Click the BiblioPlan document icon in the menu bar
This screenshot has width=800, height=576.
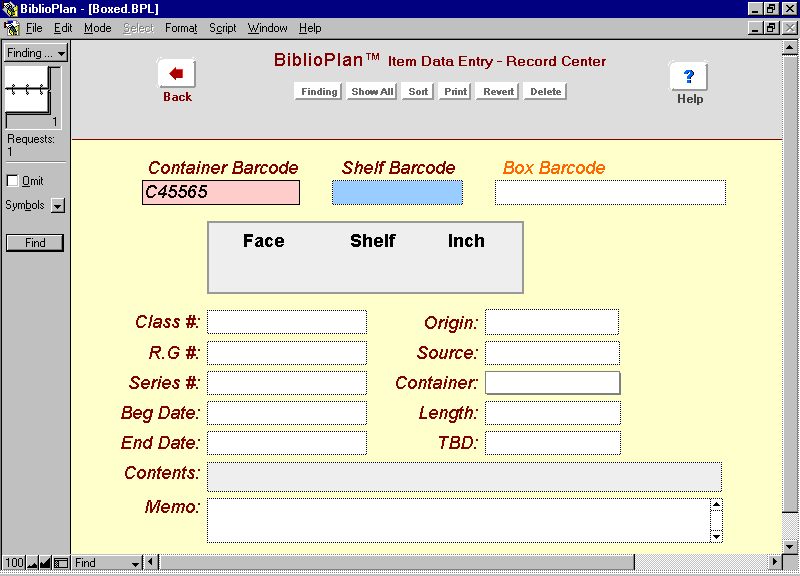(11, 28)
